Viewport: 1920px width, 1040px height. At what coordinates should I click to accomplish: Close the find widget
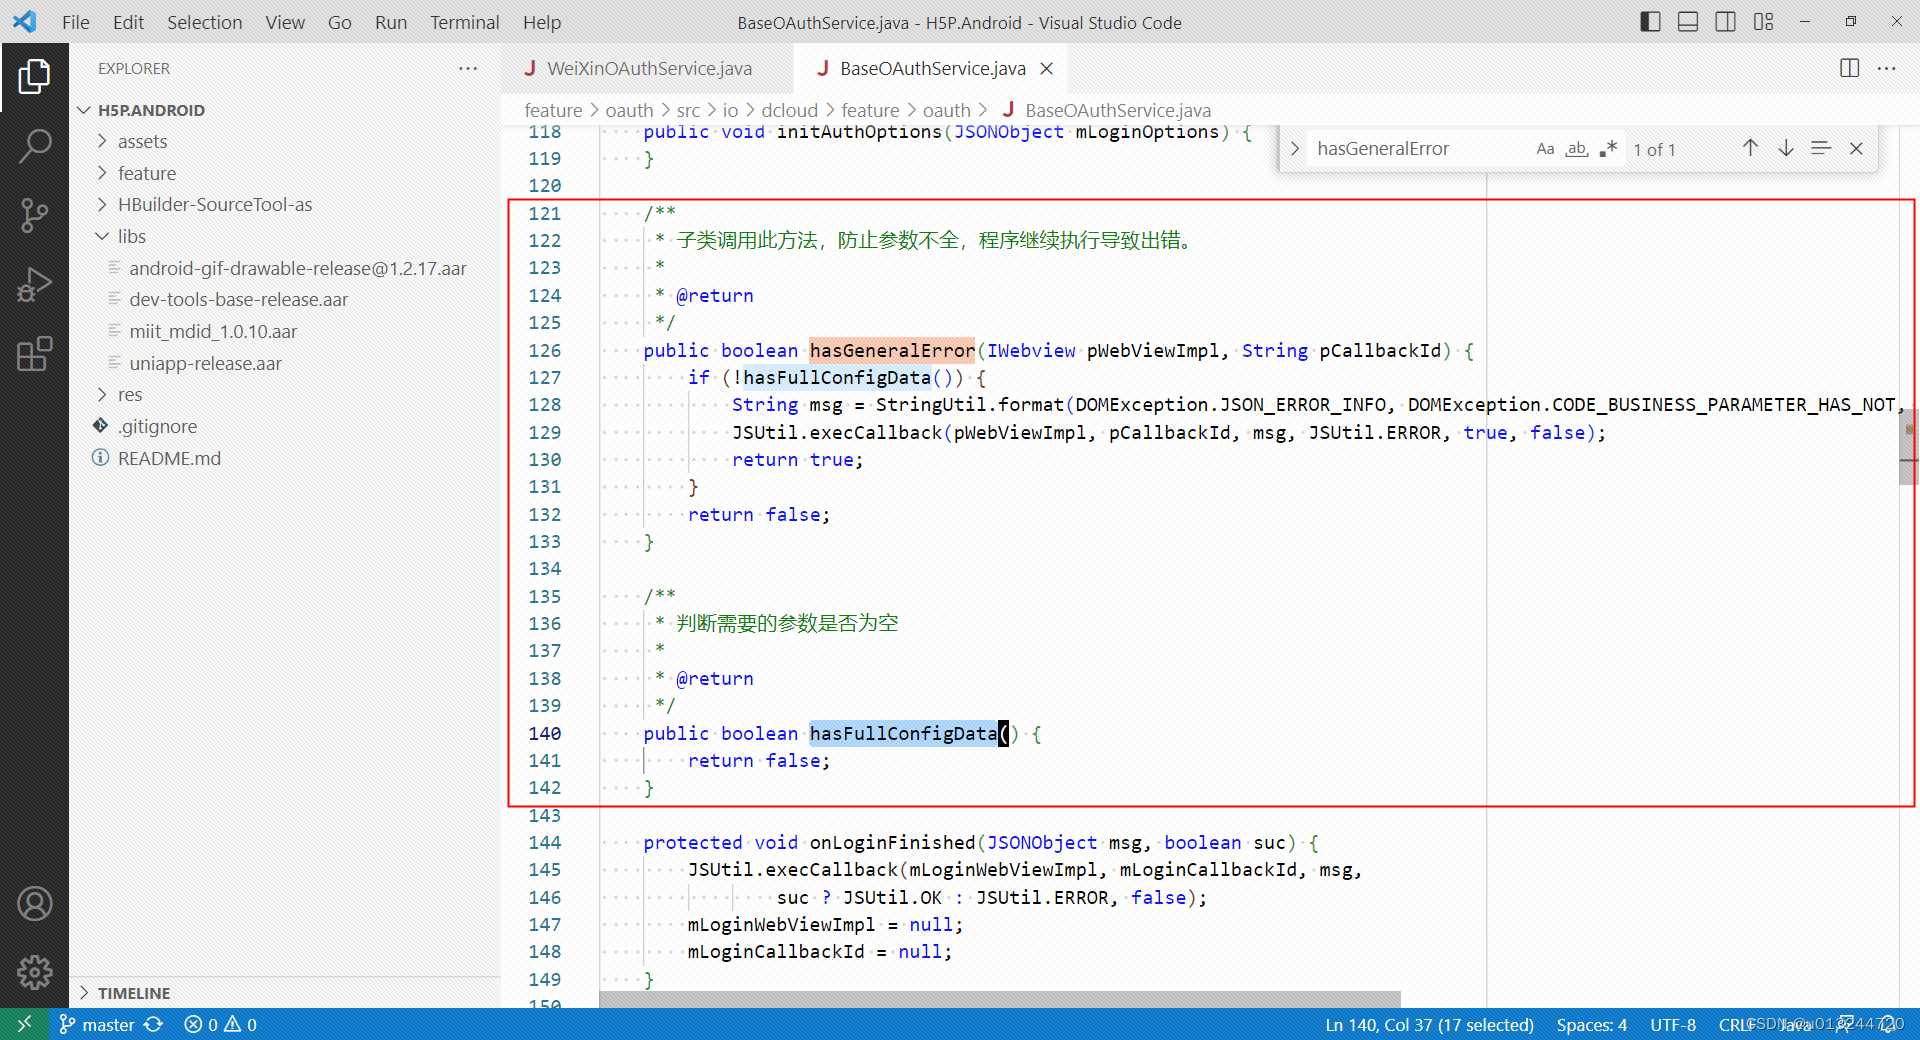point(1856,148)
